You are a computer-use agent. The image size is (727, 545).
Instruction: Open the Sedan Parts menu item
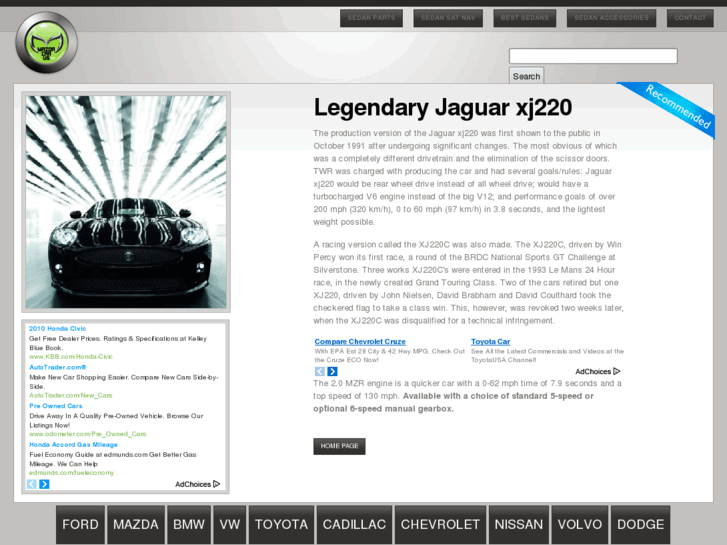371,18
